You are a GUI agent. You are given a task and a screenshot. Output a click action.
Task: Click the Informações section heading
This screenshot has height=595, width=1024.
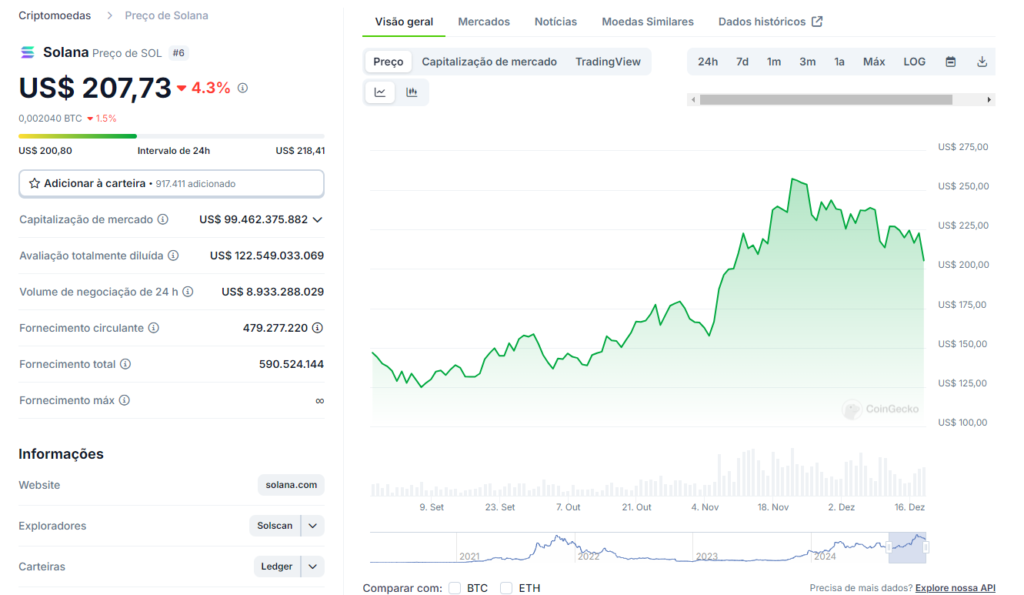61,454
